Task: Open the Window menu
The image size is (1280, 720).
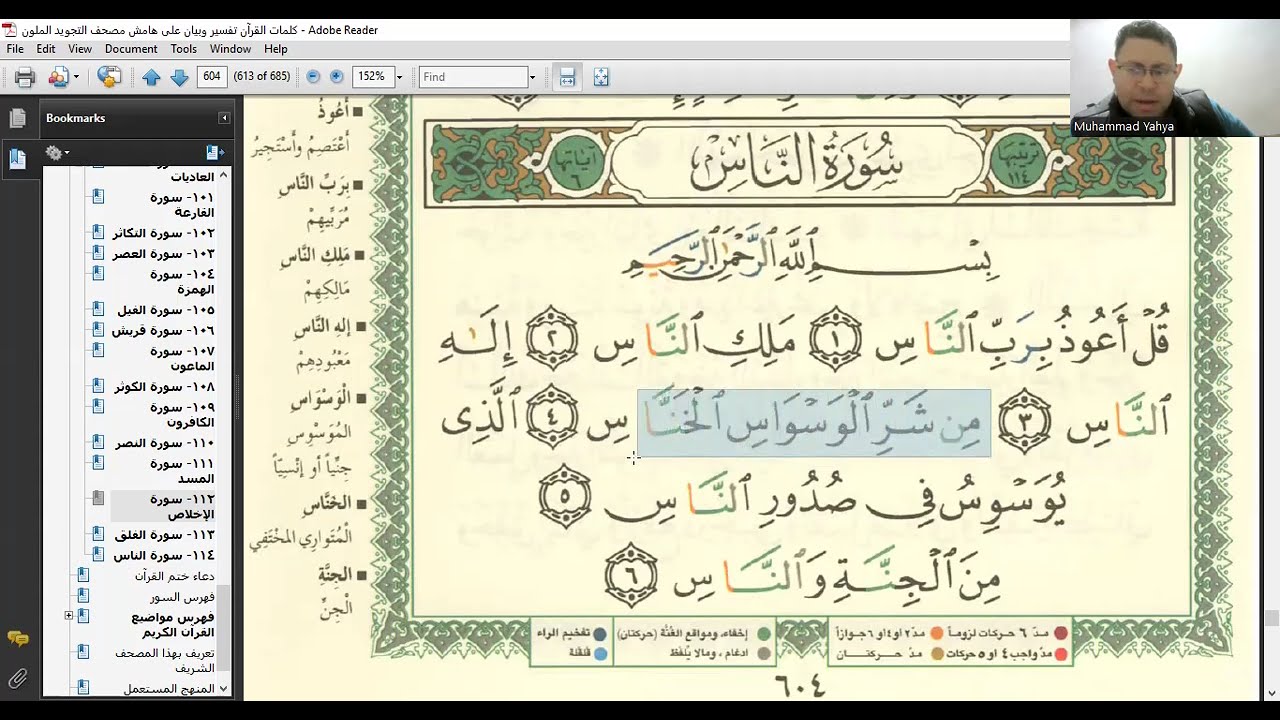Action: pos(230,49)
